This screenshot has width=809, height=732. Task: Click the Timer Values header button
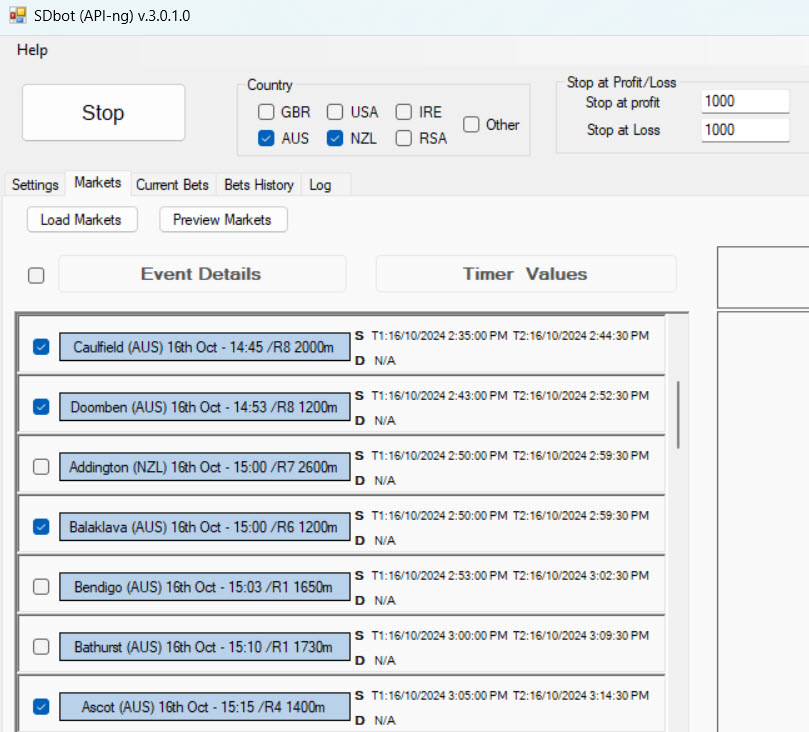[525, 274]
